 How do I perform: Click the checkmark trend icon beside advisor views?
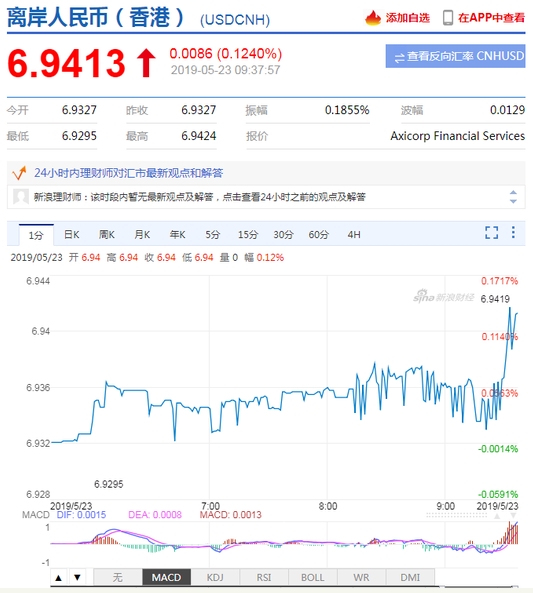[19, 173]
